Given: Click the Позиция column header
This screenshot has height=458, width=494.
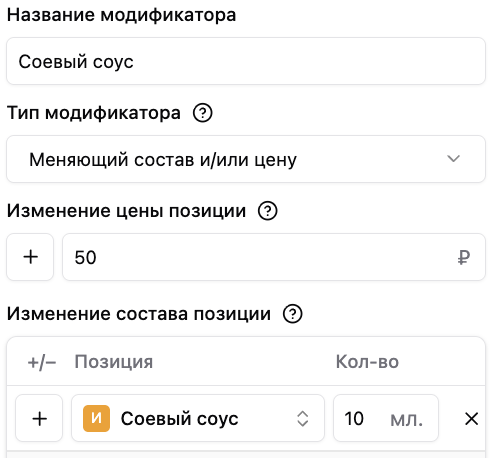Looking at the screenshot, I should tap(114, 362).
